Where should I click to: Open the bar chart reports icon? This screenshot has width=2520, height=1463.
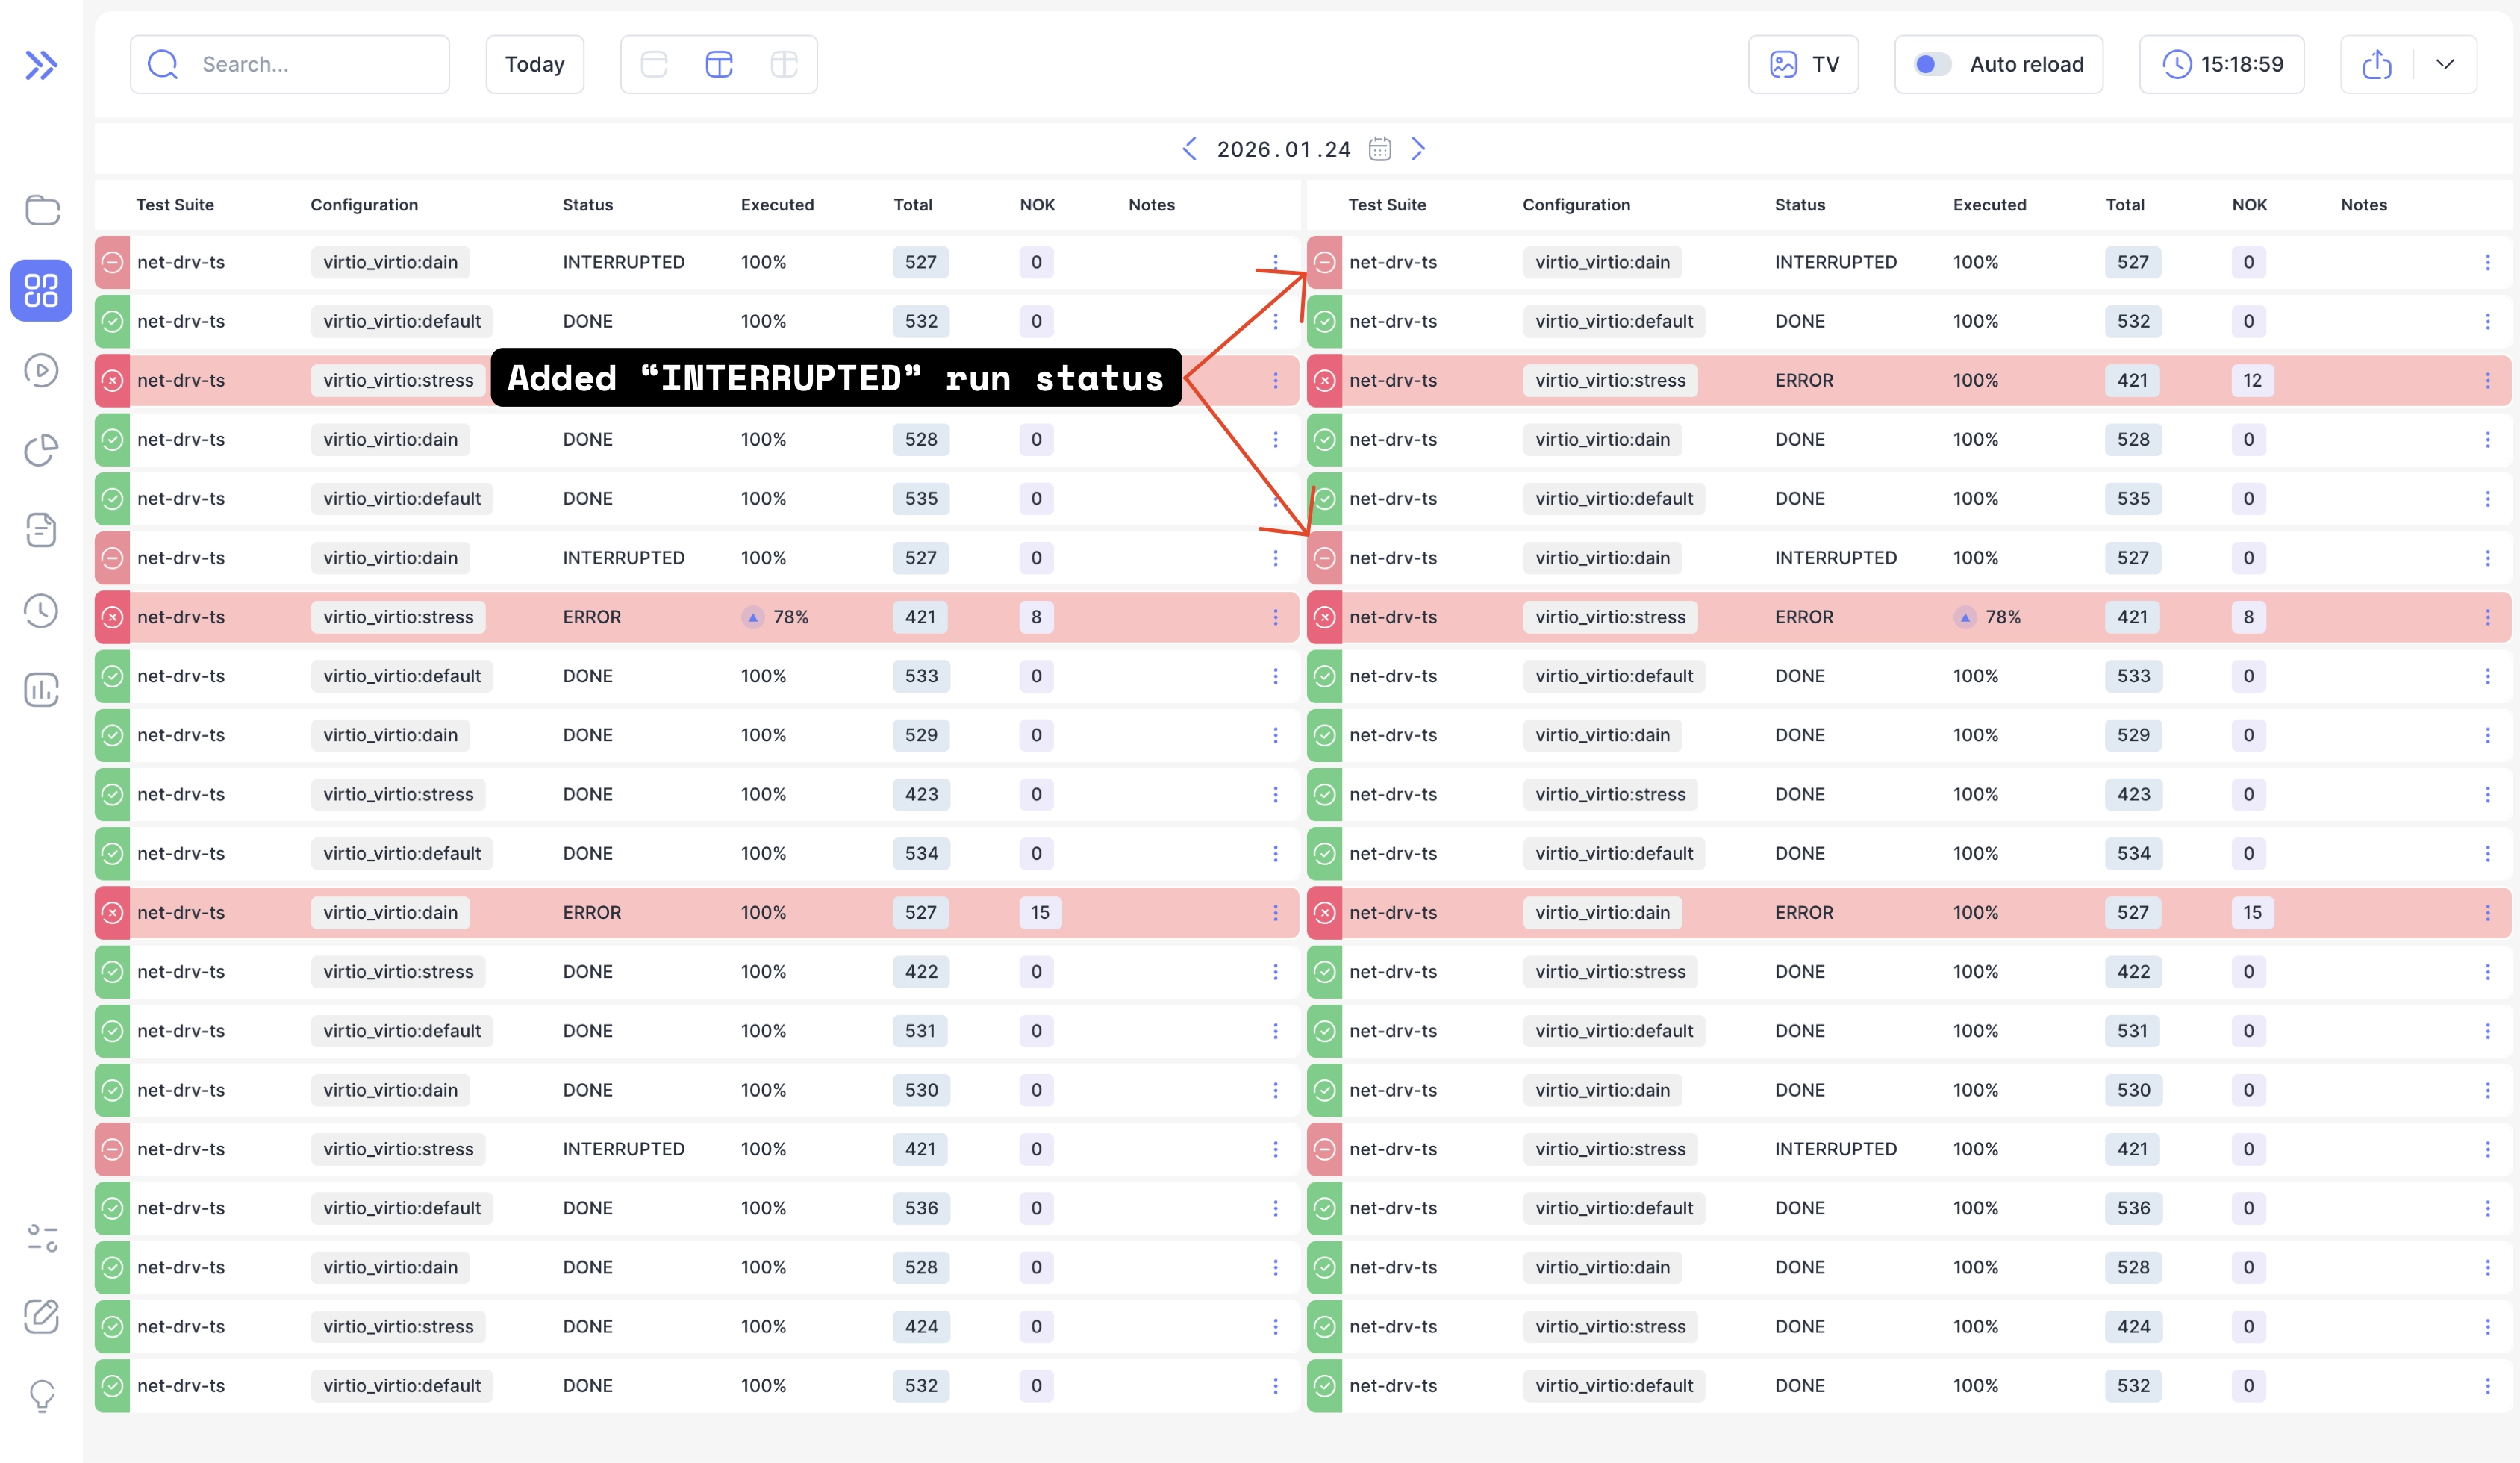click(41, 690)
